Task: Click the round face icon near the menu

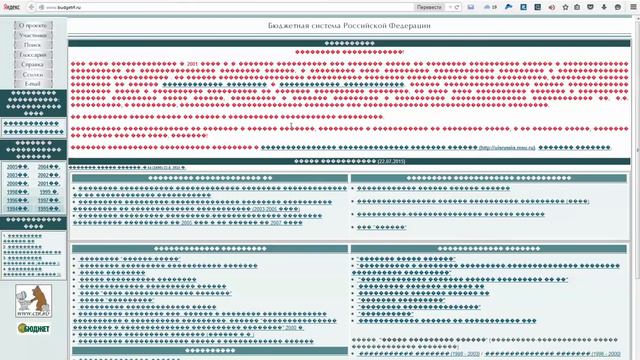Action: pyautogui.click(x=618, y=7)
